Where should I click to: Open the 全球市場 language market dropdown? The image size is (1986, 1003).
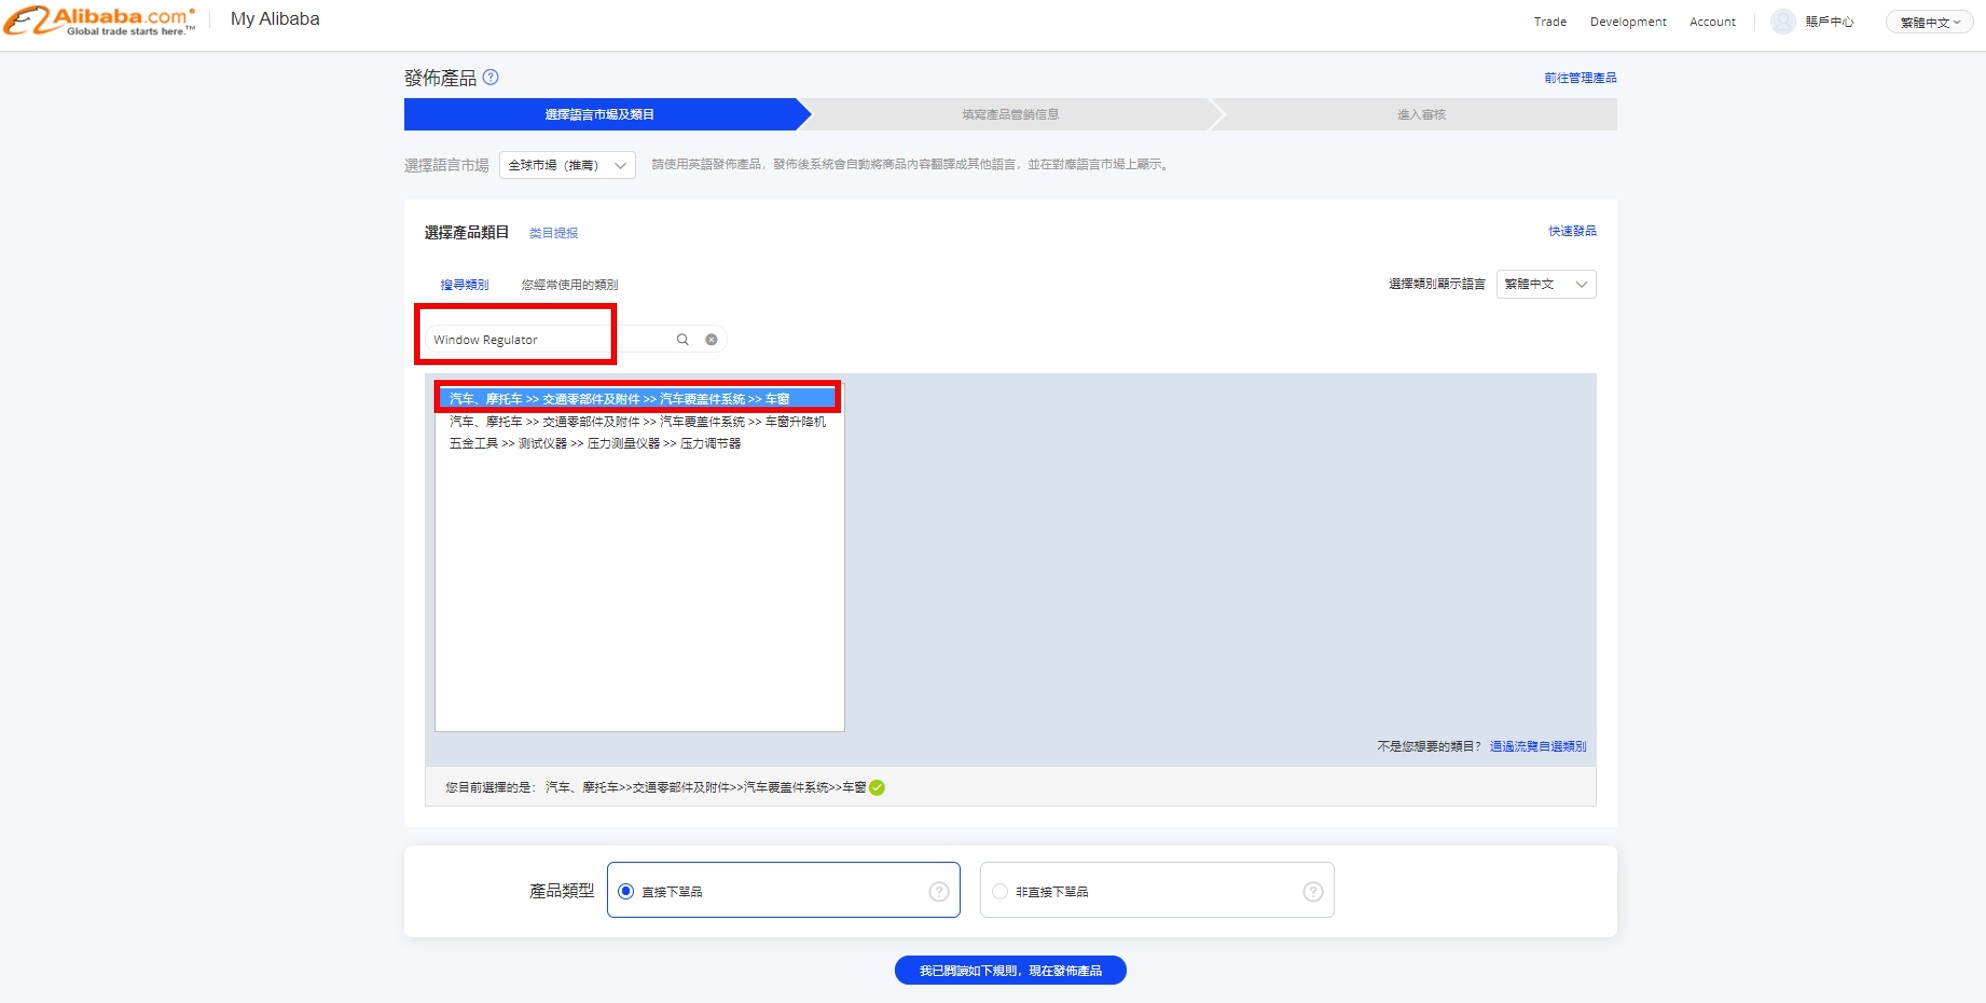[567, 165]
